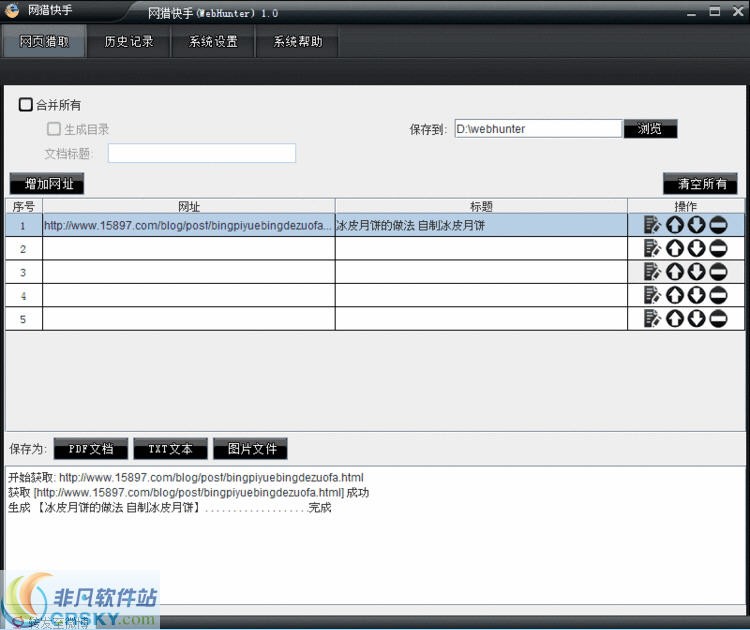This screenshot has width=750, height=630.
Task: Select the 15897.com URL cell in row 1
Action: click(x=189, y=225)
